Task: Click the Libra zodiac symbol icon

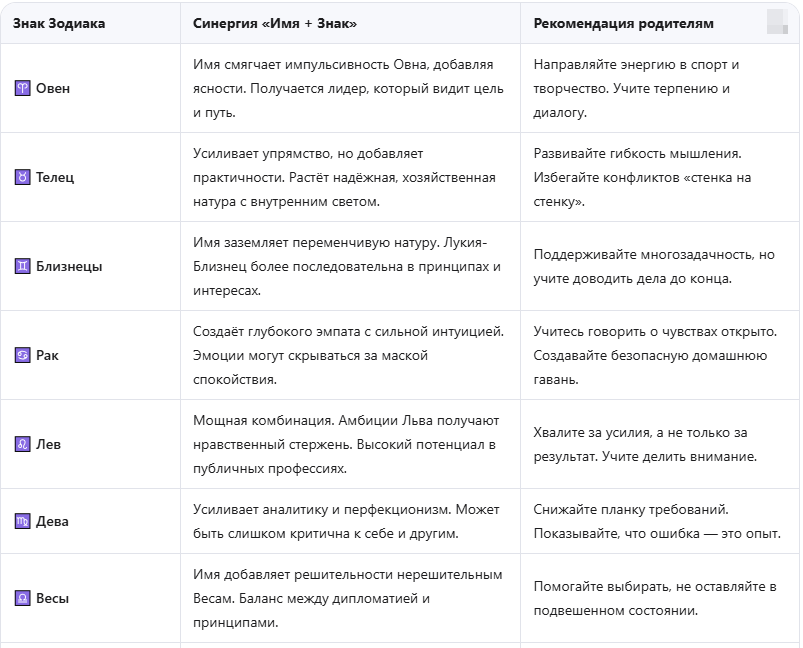Action: click(23, 598)
